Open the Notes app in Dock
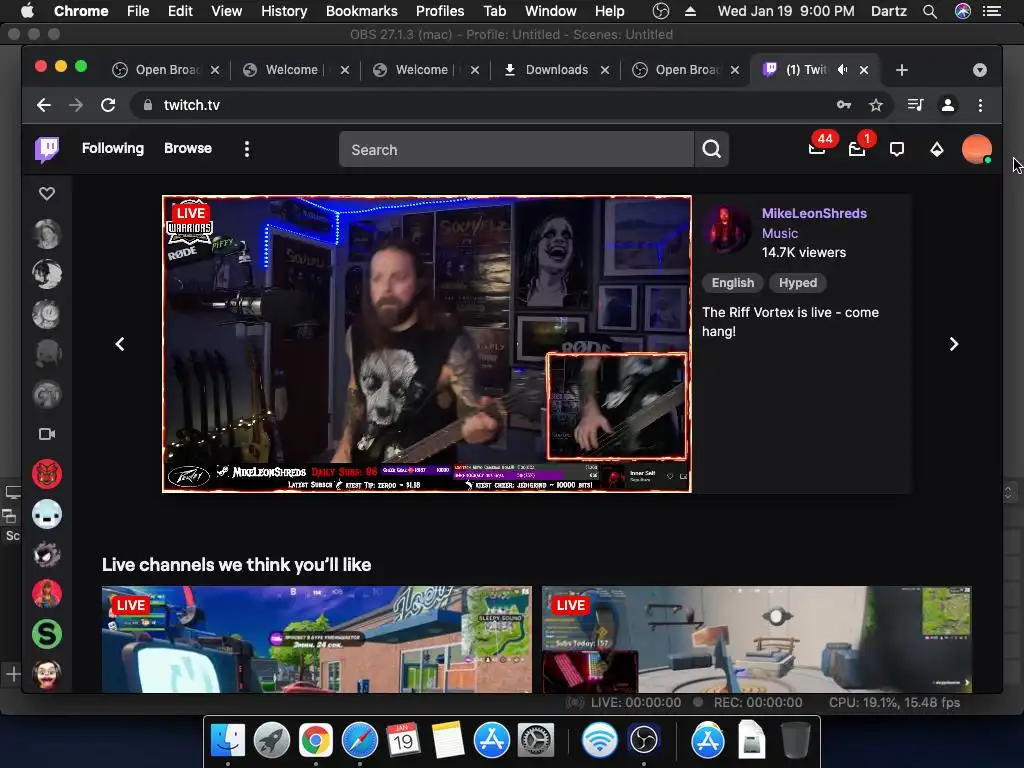This screenshot has width=1024, height=768. pos(447,741)
